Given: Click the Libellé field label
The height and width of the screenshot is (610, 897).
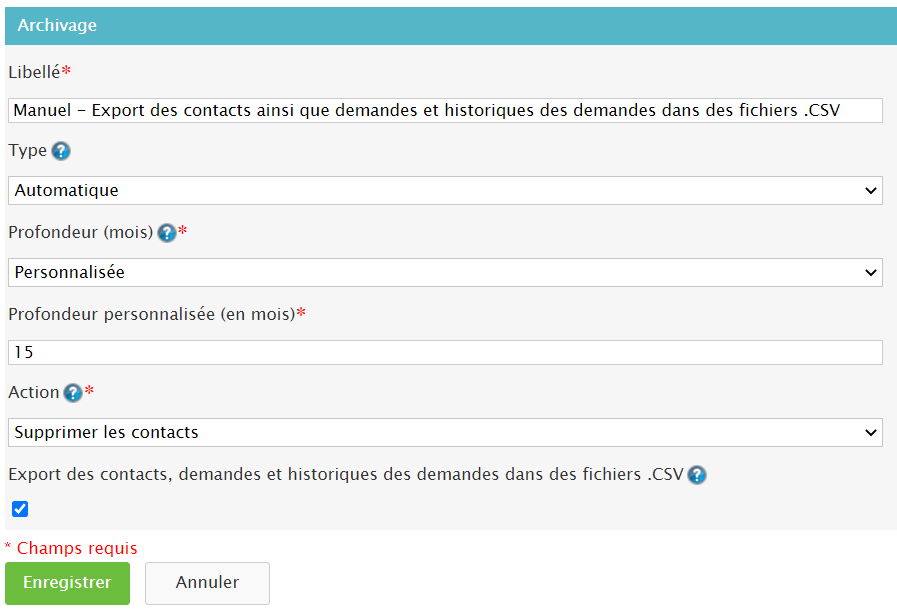Looking at the screenshot, I should 34,72.
